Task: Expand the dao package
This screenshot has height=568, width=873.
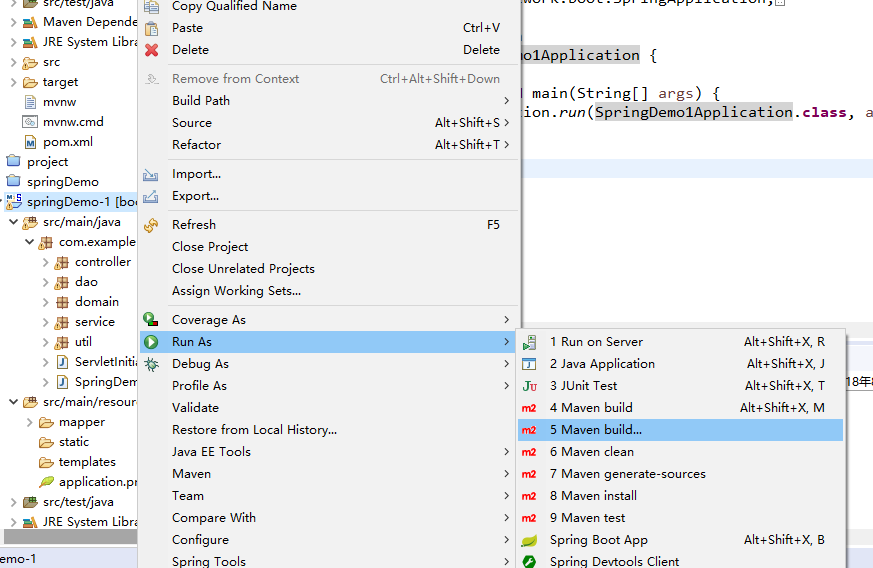Action: pyautogui.click(x=46, y=282)
